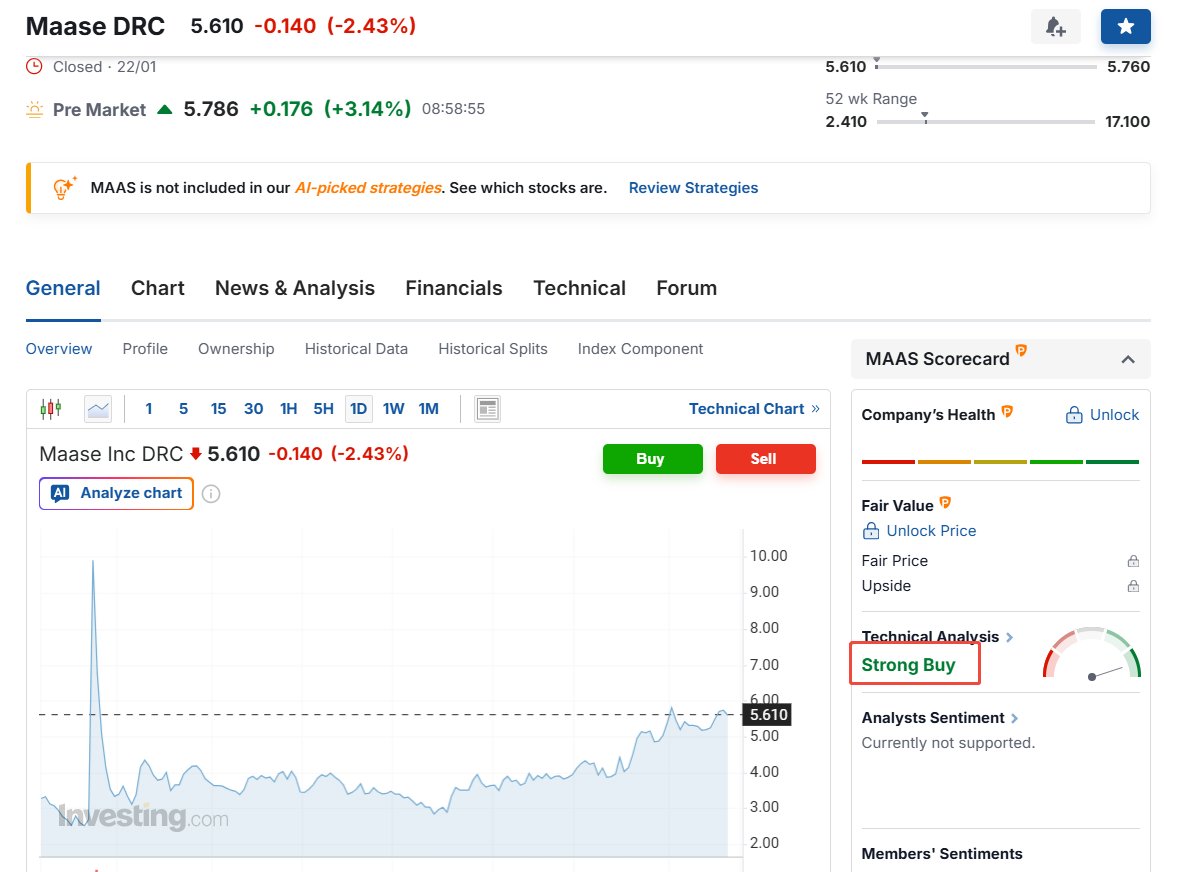Click the Strong Buy rating text
1179x872 pixels.
coord(908,665)
